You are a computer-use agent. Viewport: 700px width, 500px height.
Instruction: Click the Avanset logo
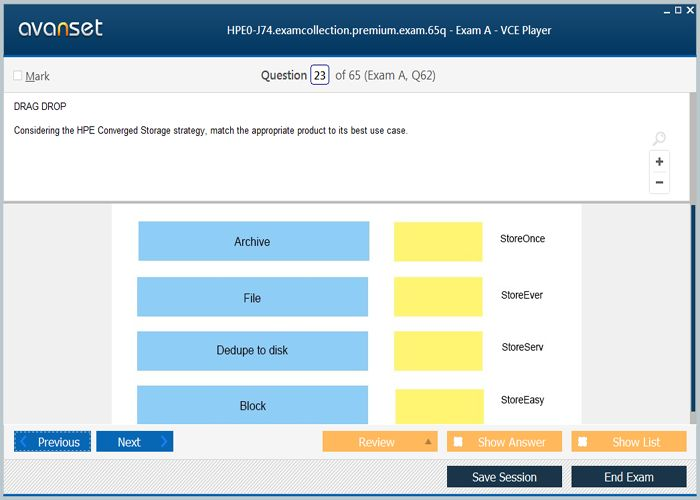point(60,28)
